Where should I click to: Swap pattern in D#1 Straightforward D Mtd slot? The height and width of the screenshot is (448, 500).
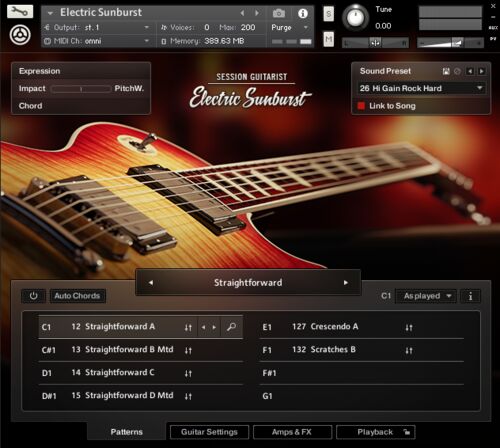point(188,396)
